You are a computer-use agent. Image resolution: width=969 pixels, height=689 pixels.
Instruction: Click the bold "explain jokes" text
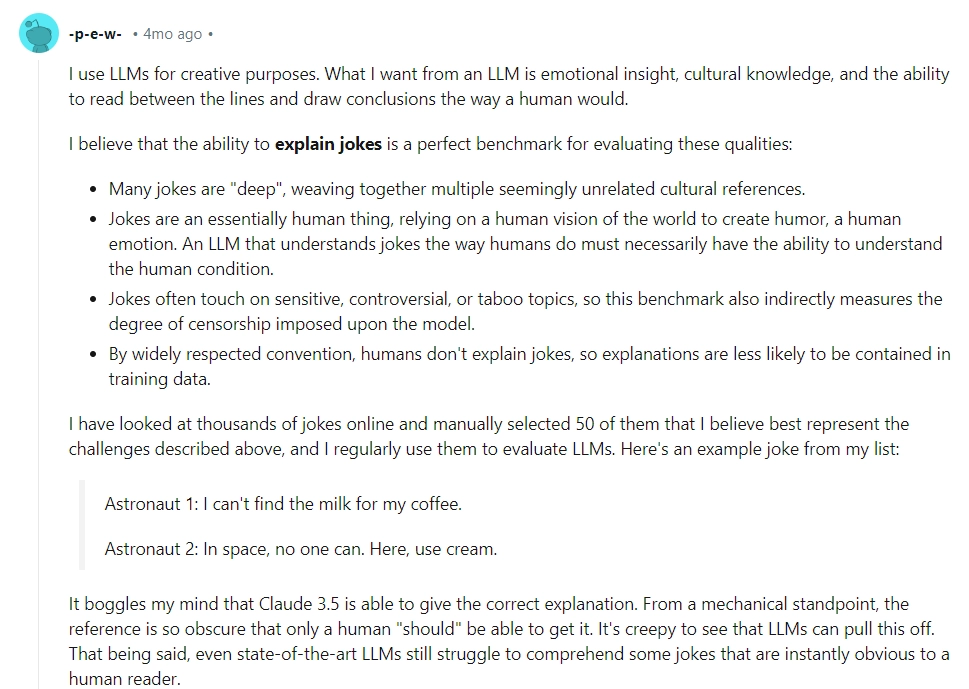point(328,144)
